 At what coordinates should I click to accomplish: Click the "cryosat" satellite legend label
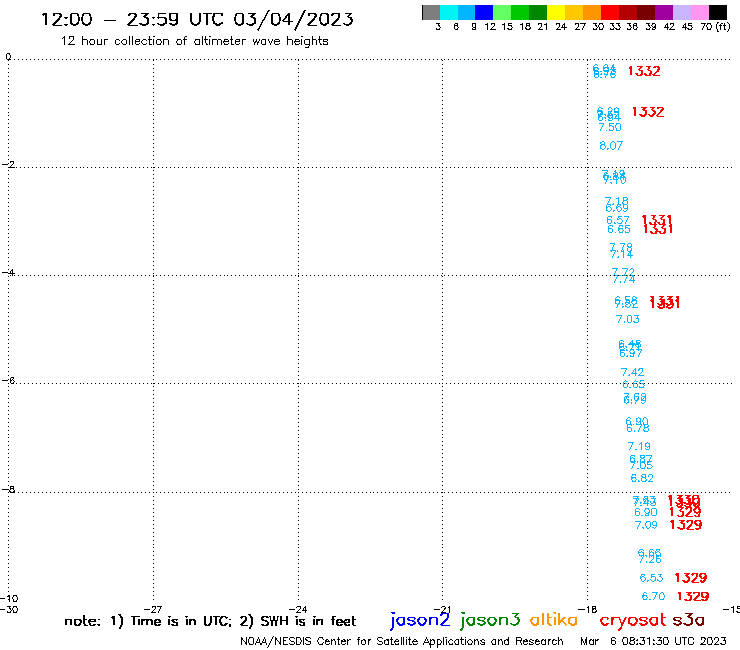point(633,620)
